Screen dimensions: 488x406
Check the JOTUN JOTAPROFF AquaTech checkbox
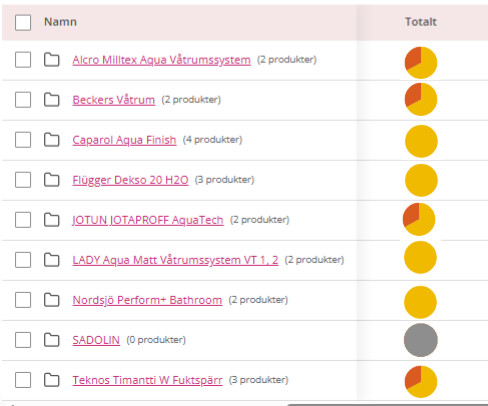coord(23,220)
